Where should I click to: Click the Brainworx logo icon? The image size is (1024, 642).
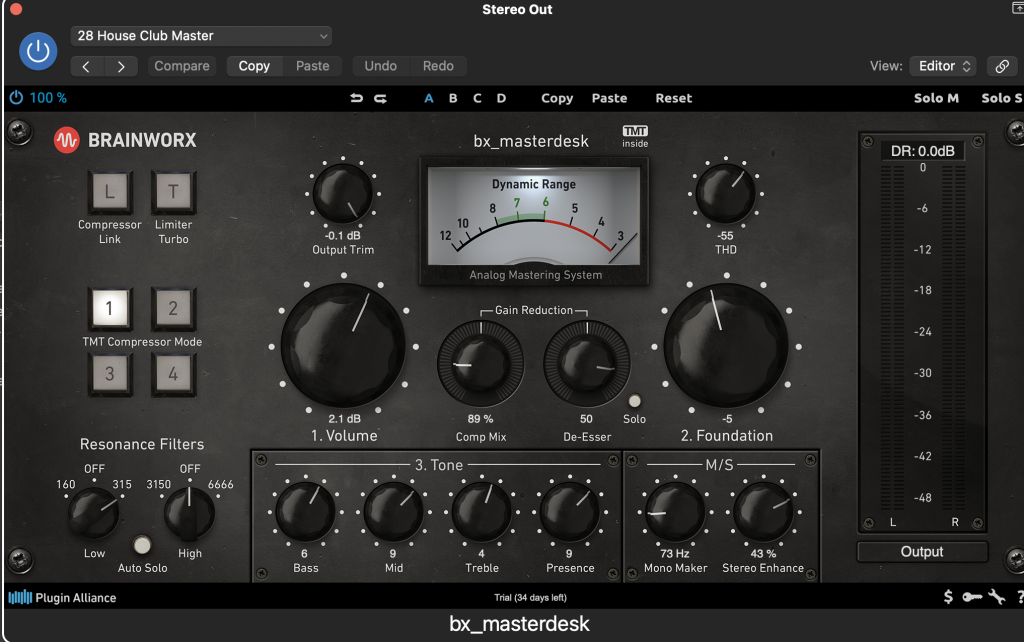(66, 140)
